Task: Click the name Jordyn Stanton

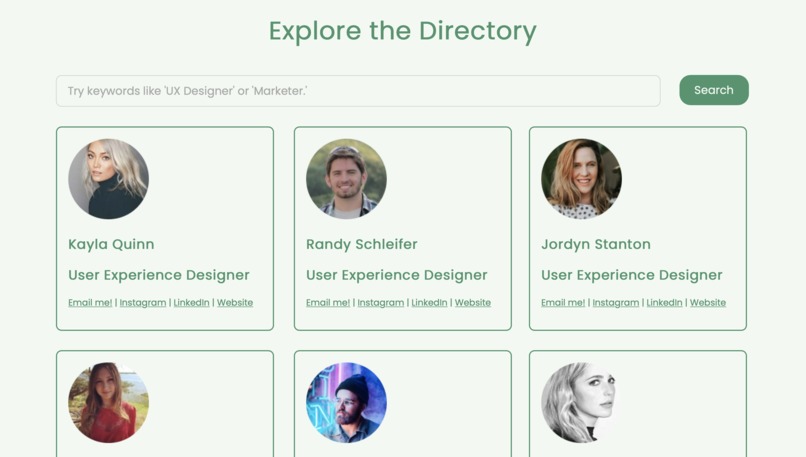Action: click(x=596, y=245)
